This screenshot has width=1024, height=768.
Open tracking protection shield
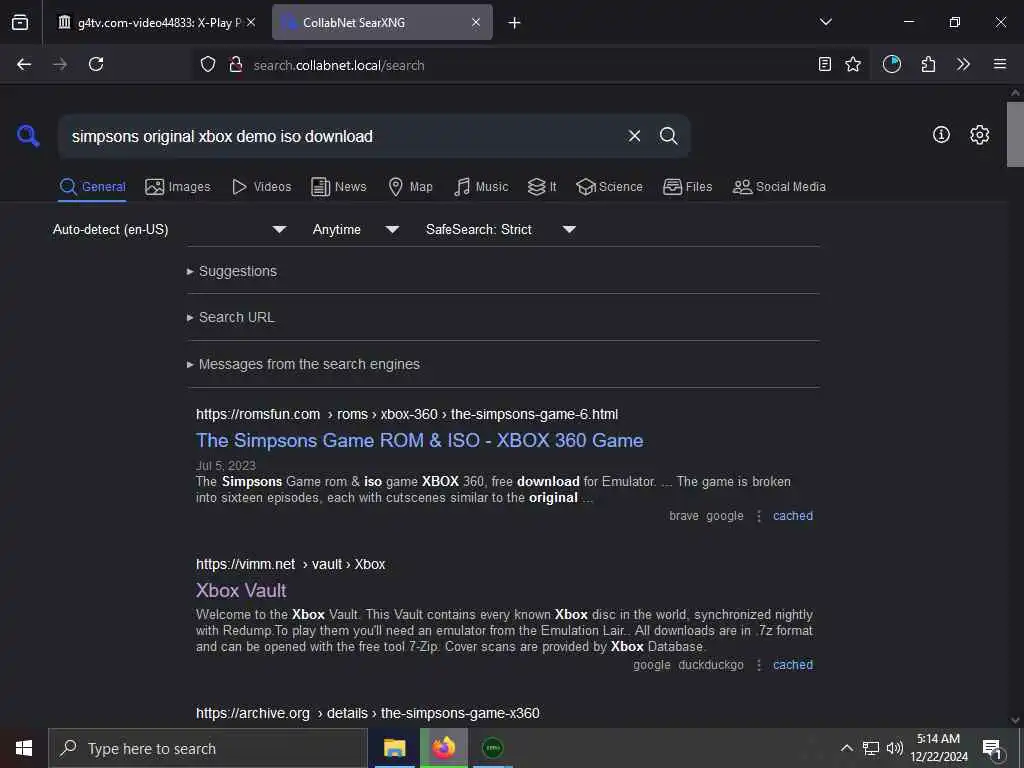(208, 64)
